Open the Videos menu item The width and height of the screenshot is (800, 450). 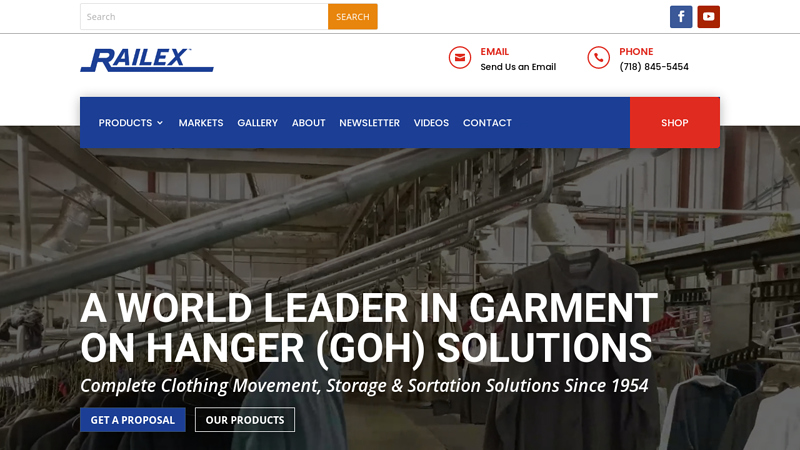tap(431, 123)
